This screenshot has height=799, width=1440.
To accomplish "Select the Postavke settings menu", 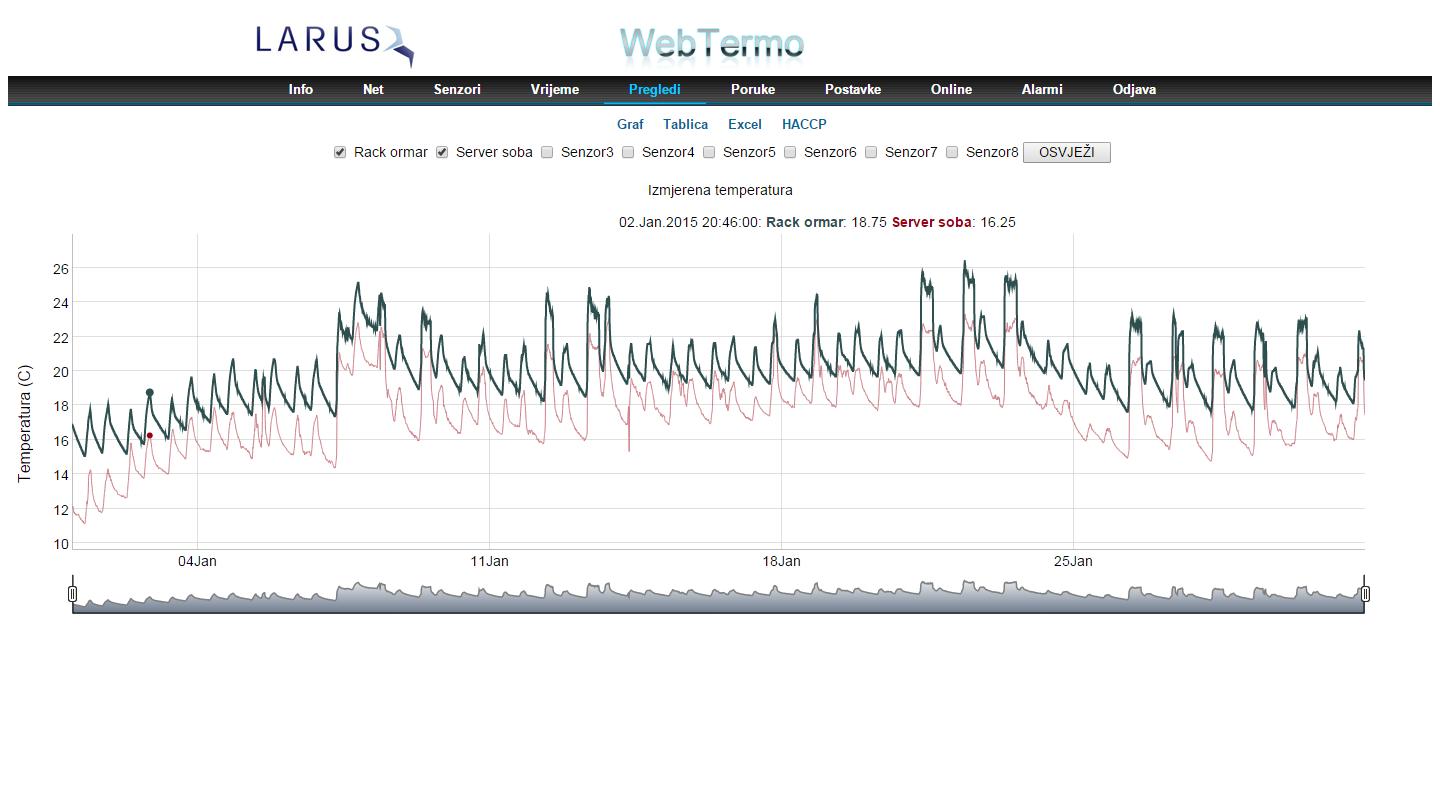I will click(852, 90).
